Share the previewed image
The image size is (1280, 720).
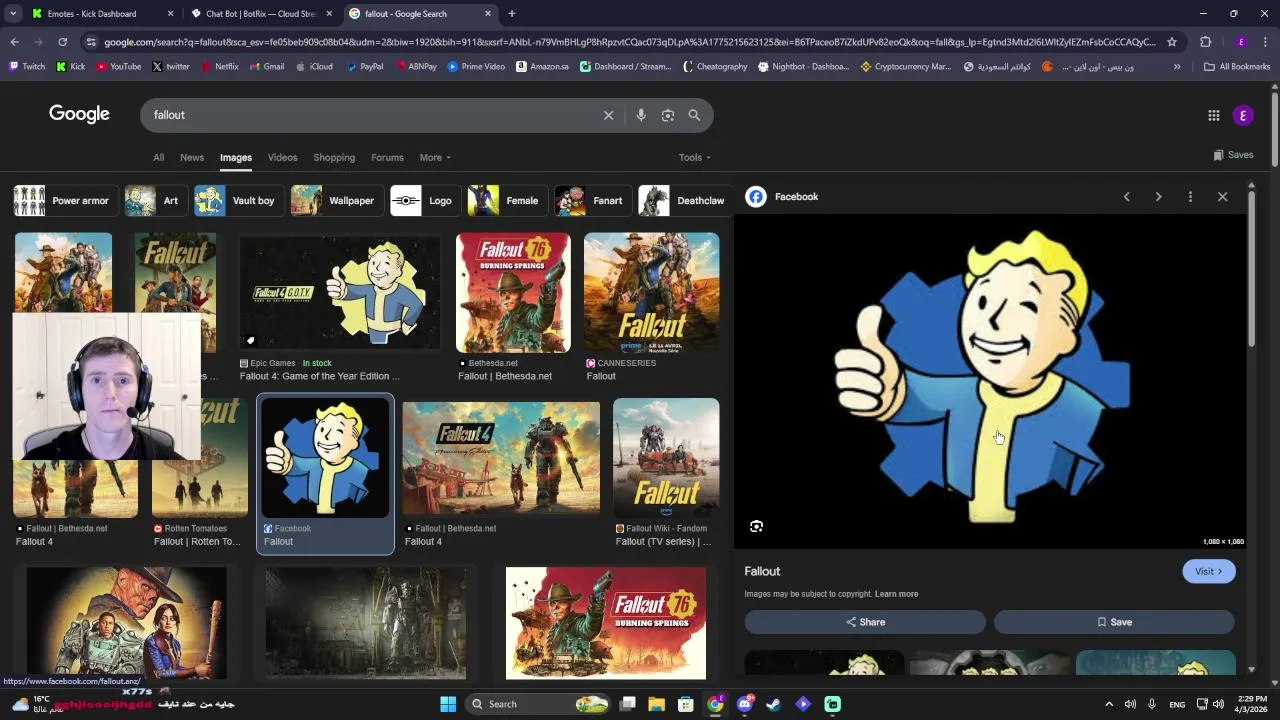pos(865,622)
